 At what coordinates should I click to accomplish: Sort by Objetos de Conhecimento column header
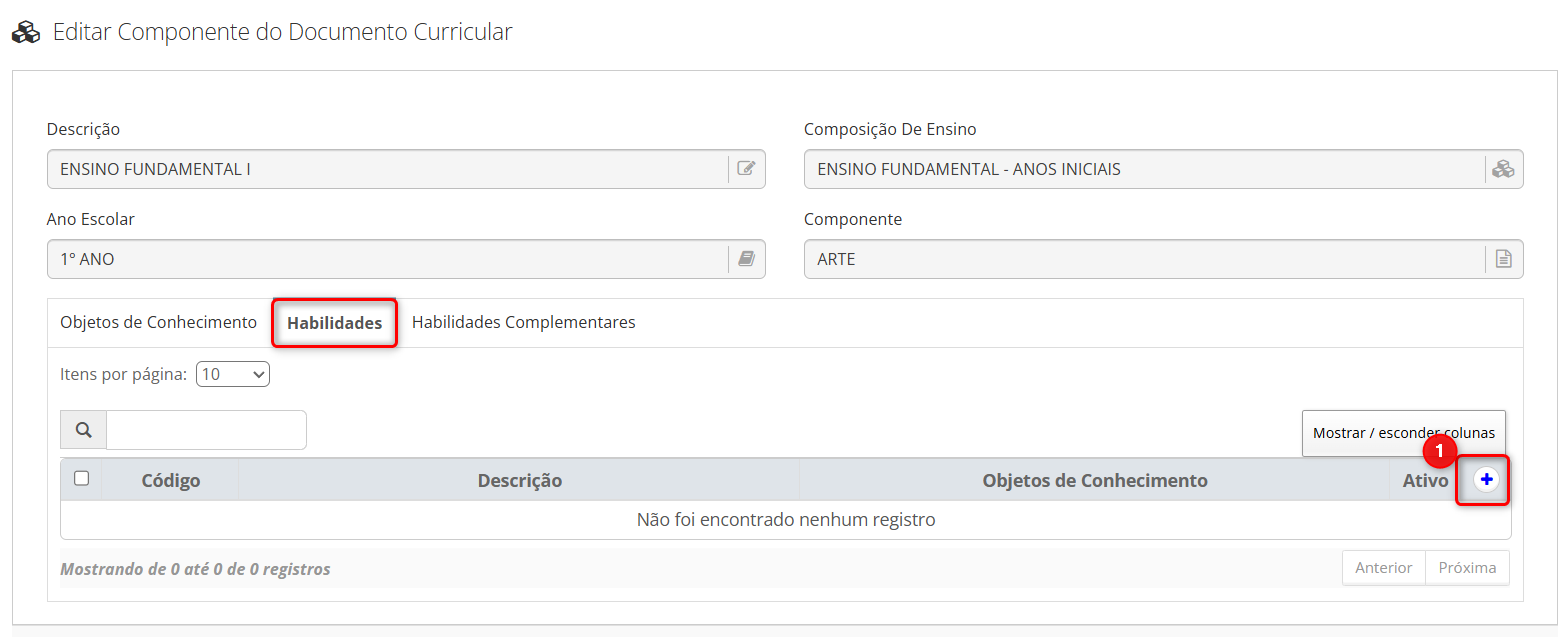pyautogui.click(x=1094, y=481)
